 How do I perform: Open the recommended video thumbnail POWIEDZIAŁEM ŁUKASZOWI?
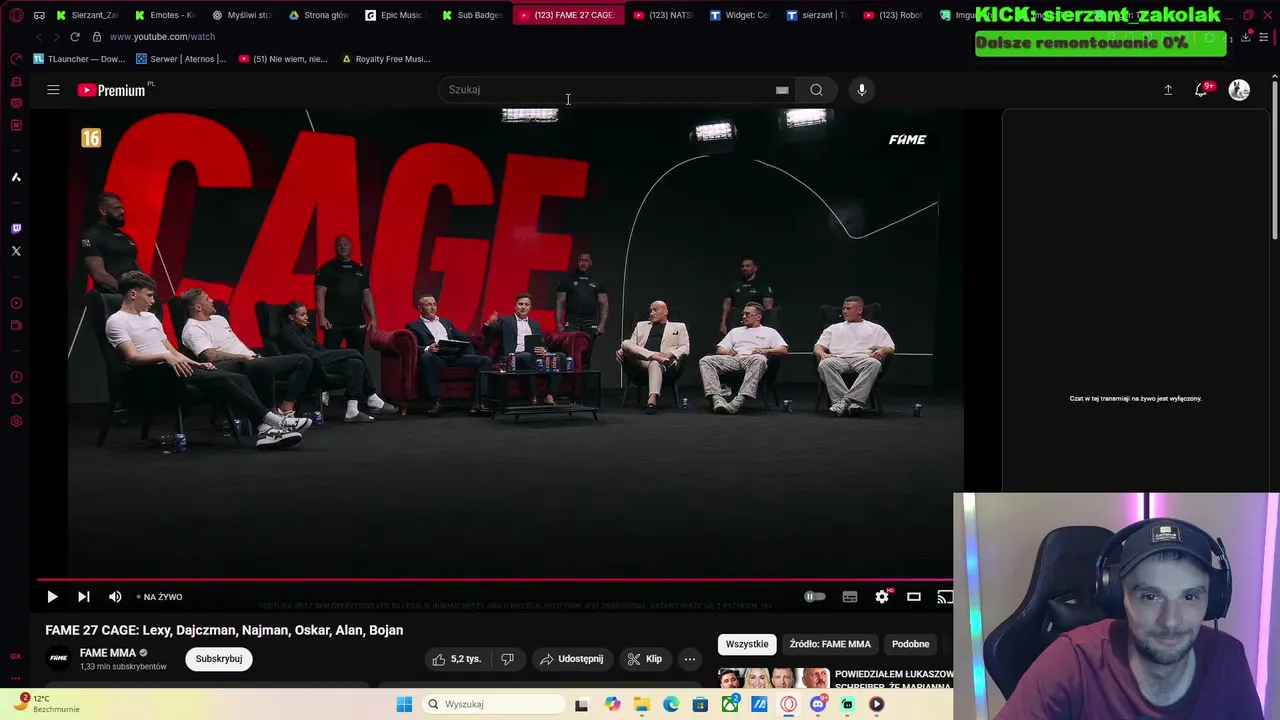tap(773, 679)
